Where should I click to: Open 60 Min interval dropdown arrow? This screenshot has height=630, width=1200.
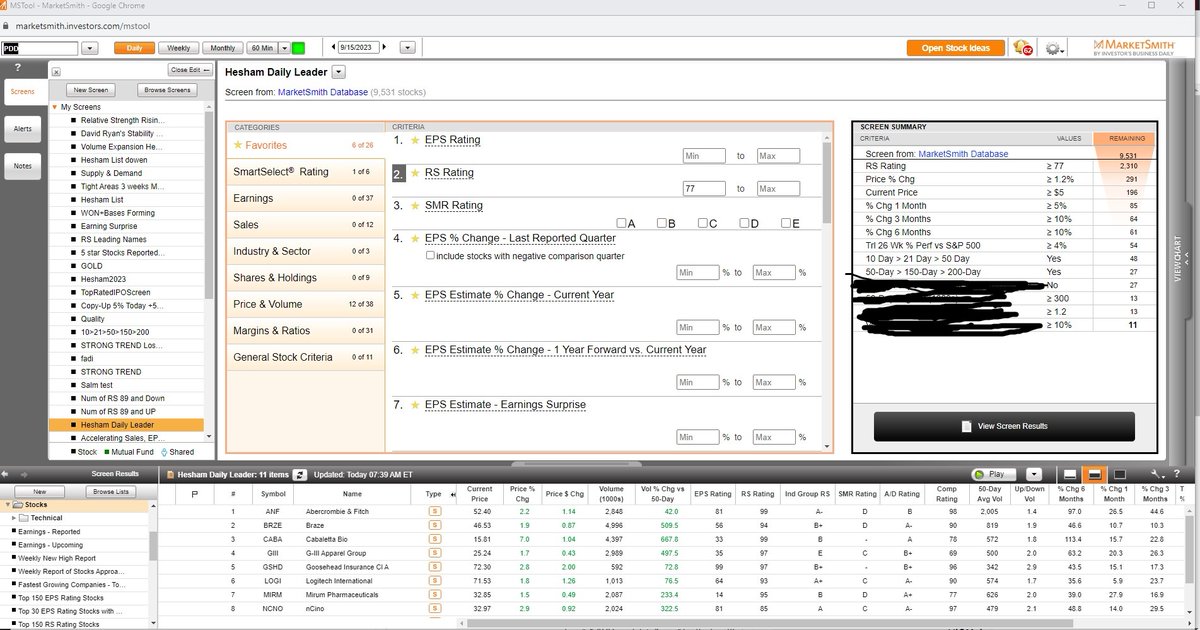coord(284,48)
